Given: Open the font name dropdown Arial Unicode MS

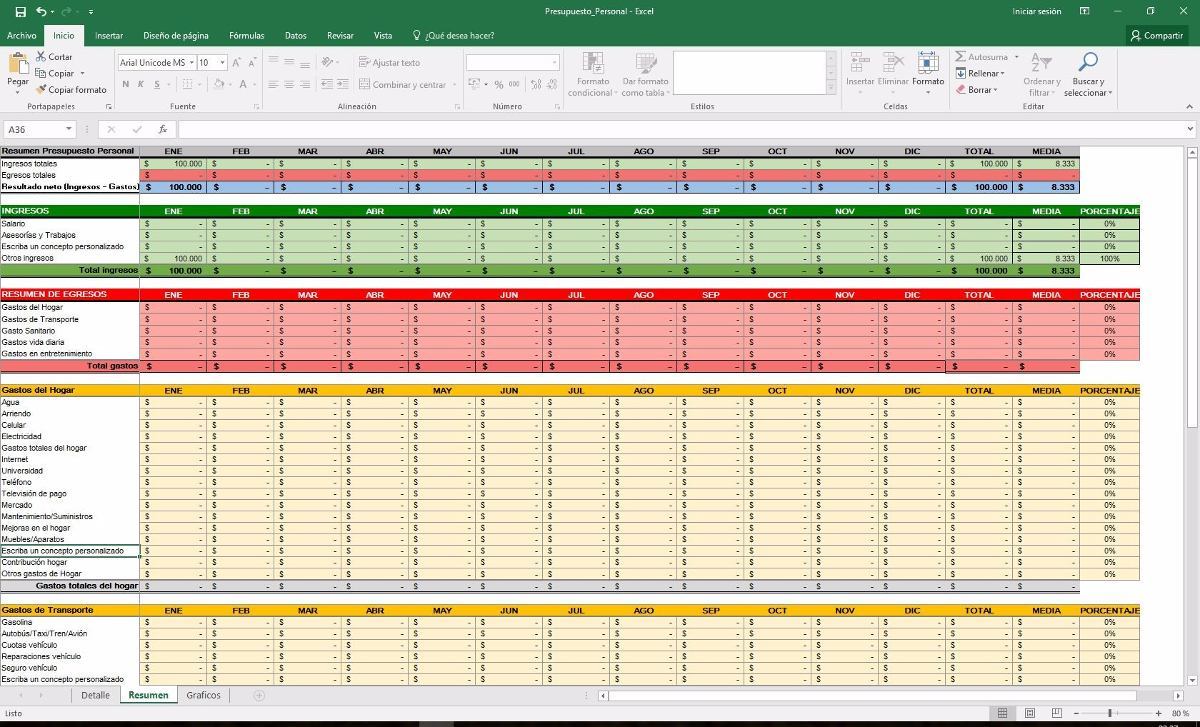Looking at the screenshot, I should point(190,62).
